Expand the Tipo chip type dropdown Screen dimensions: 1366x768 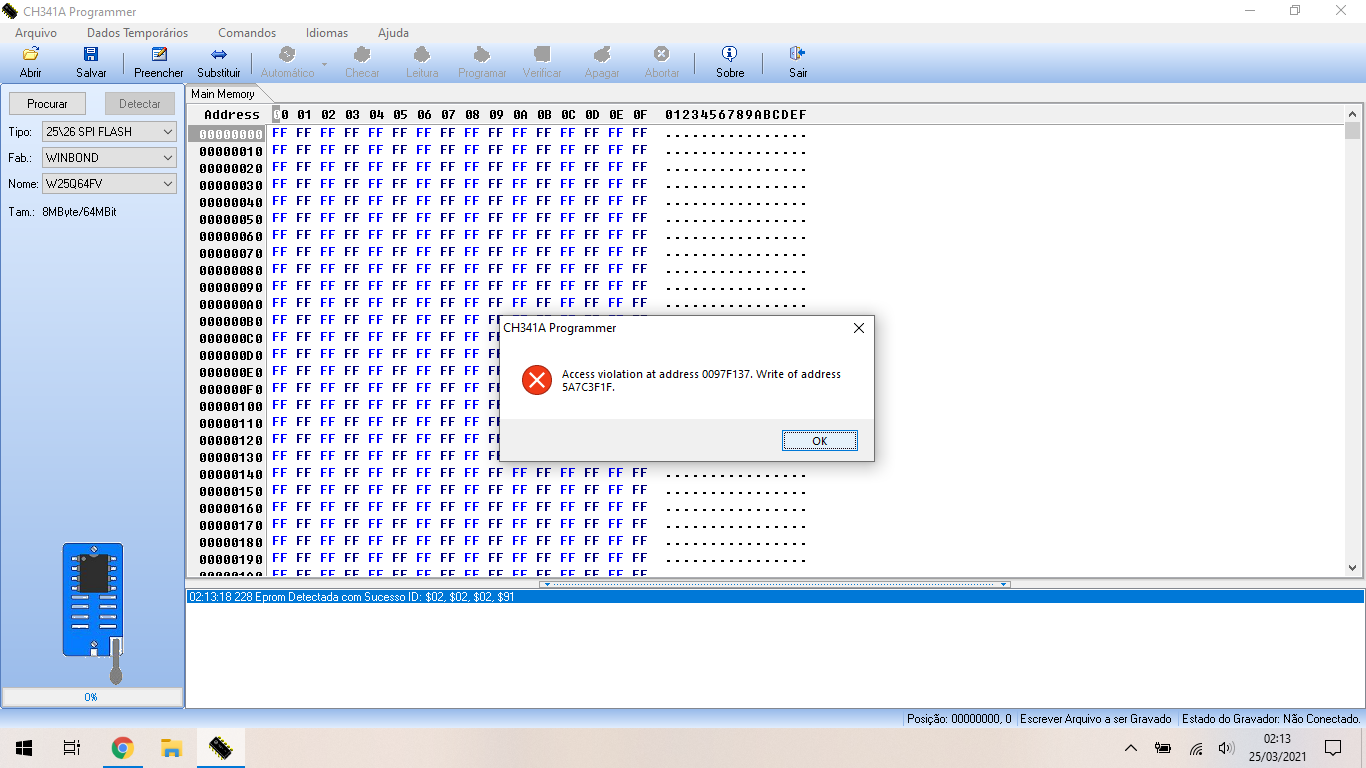167,132
